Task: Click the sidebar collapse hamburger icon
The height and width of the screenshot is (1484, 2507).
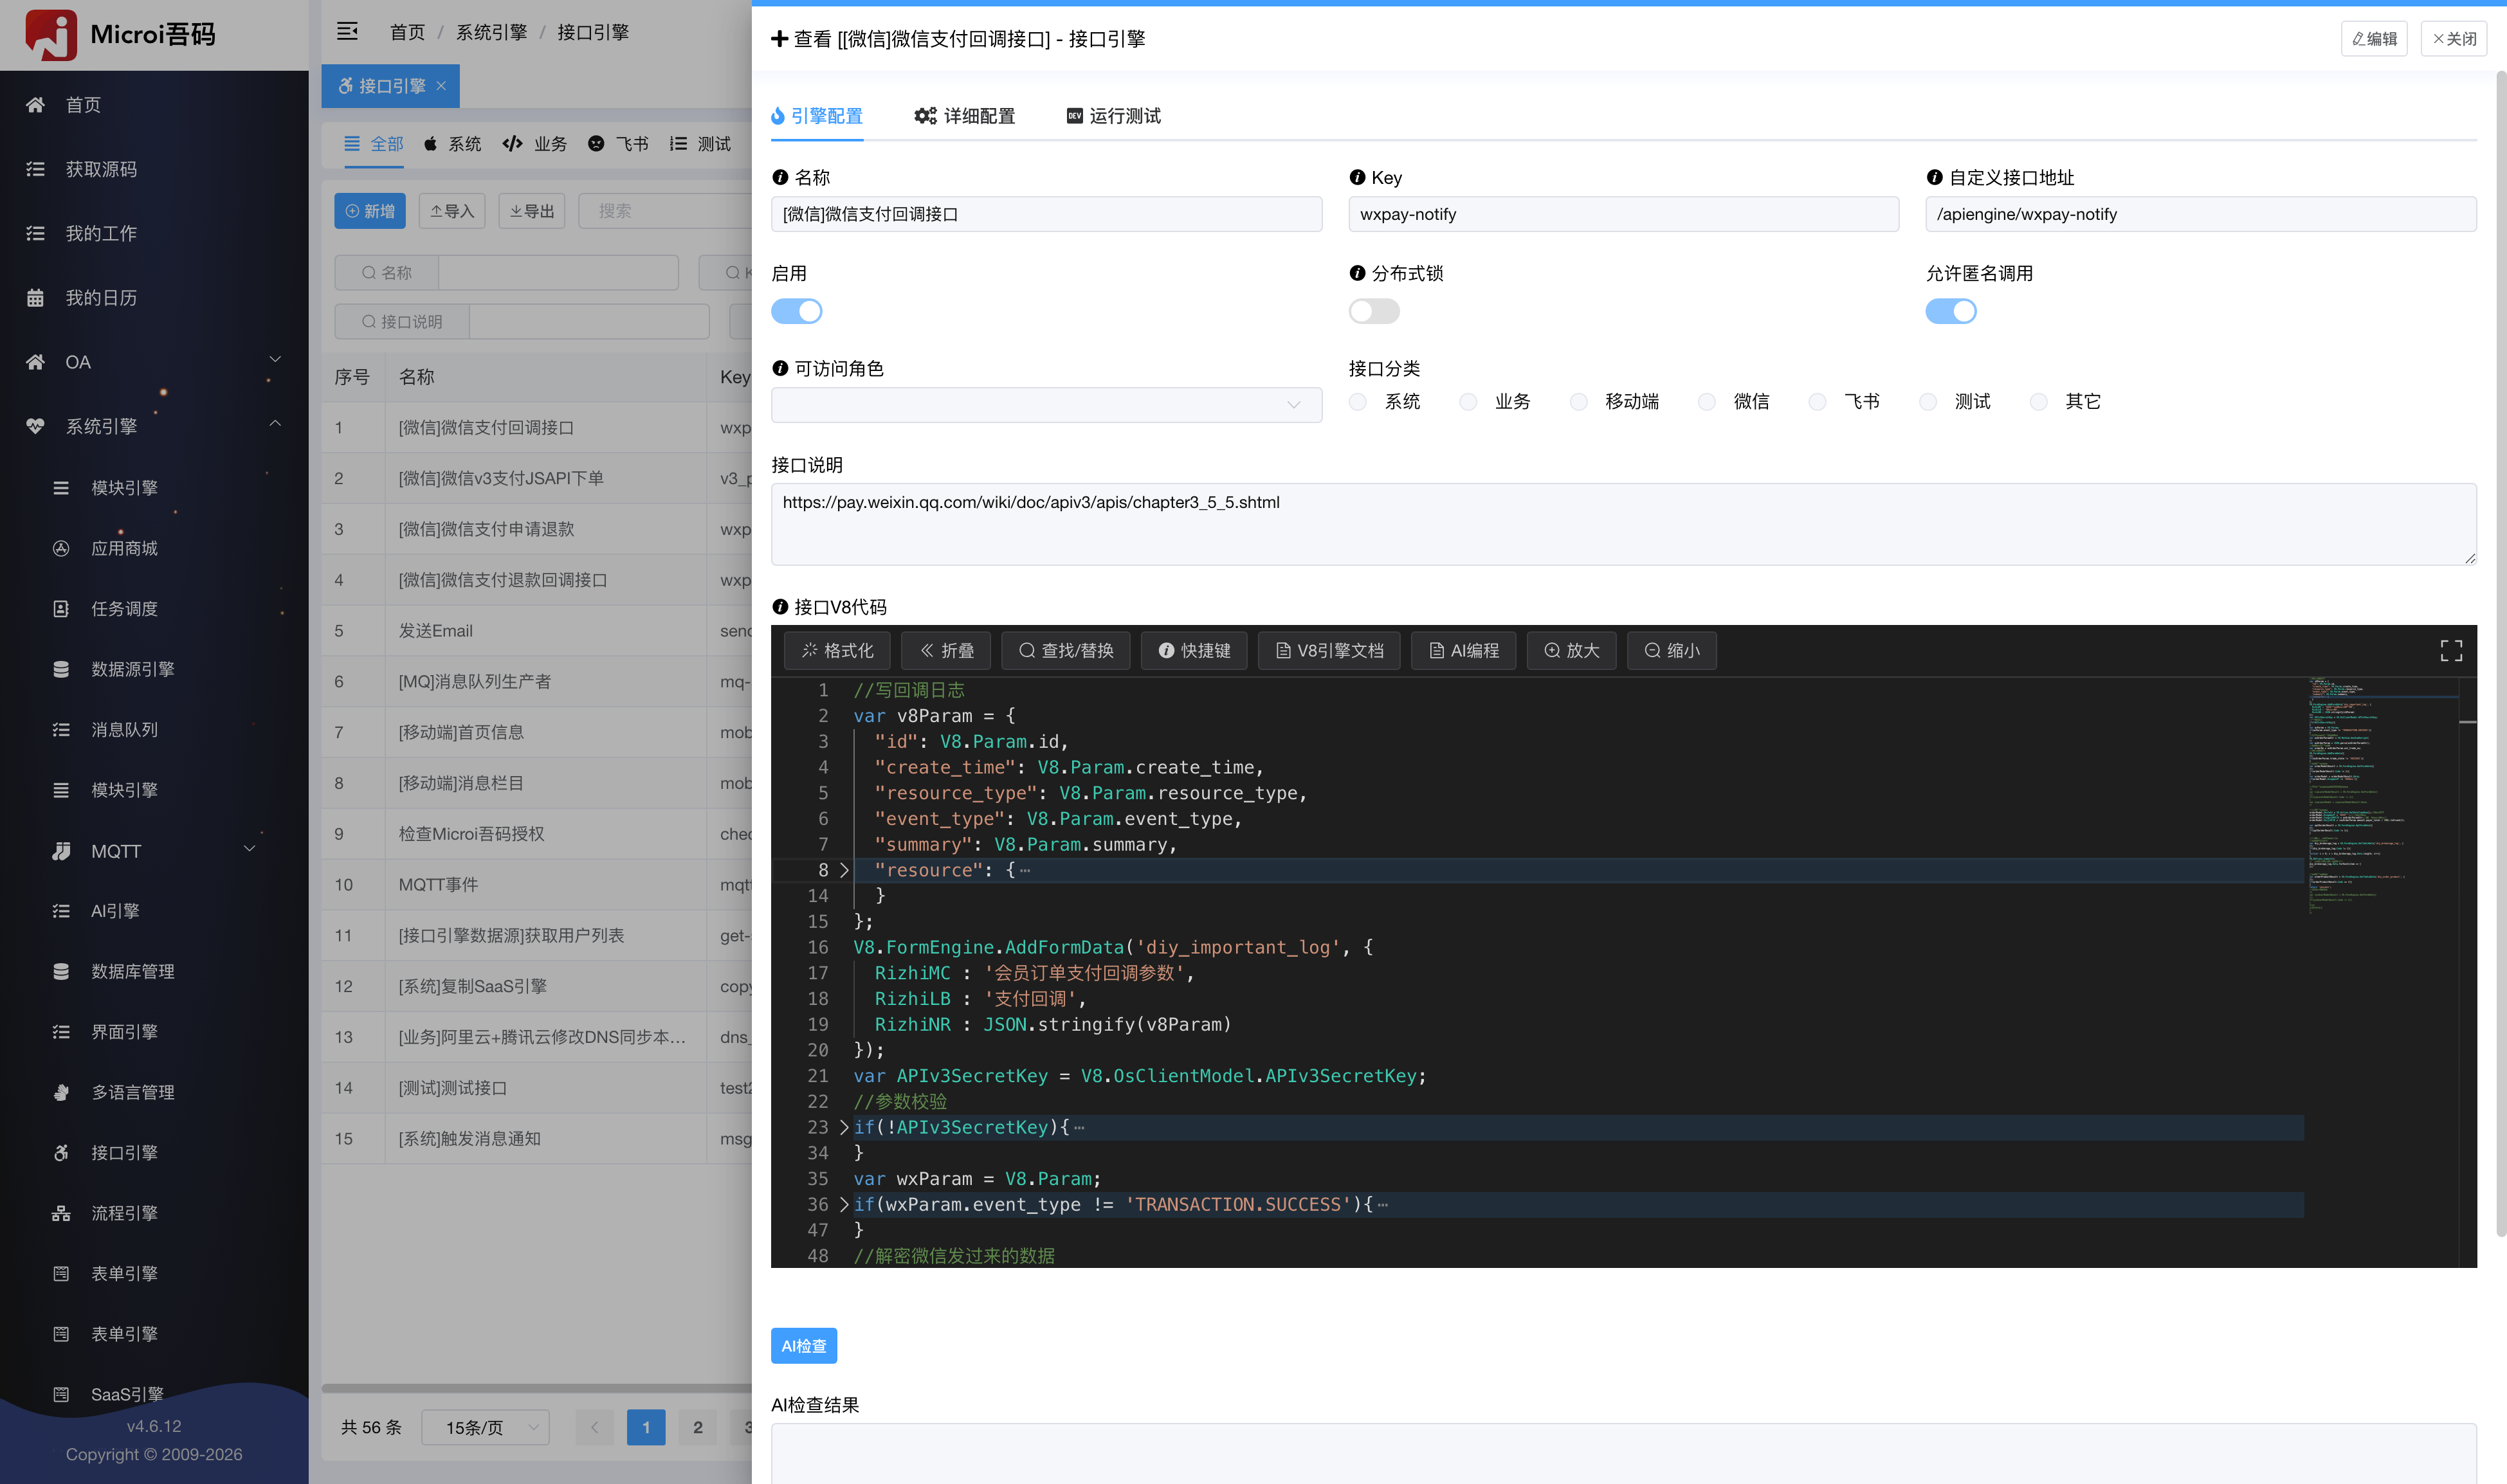Action: click(x=347, y=32)
